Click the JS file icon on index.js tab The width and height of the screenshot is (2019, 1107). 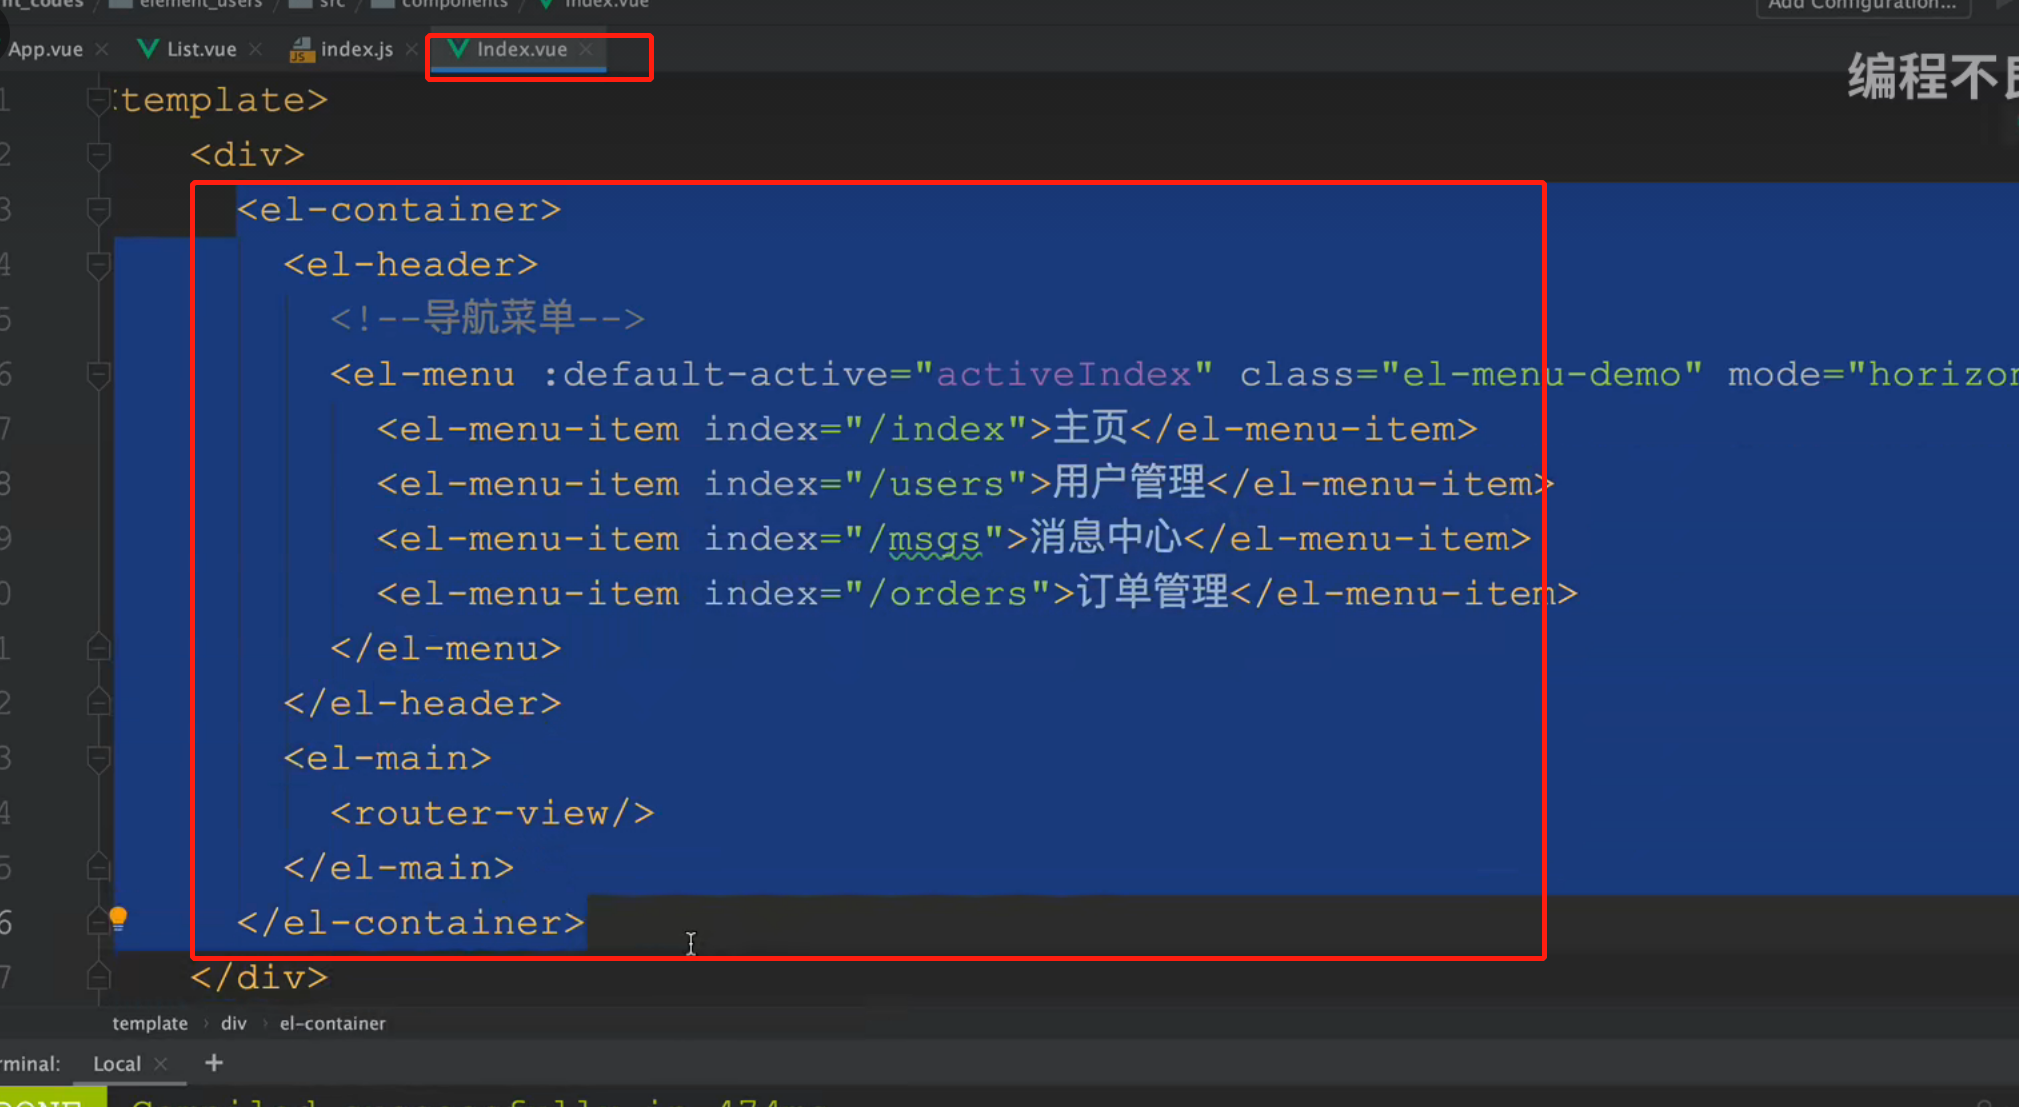point(301,49)
